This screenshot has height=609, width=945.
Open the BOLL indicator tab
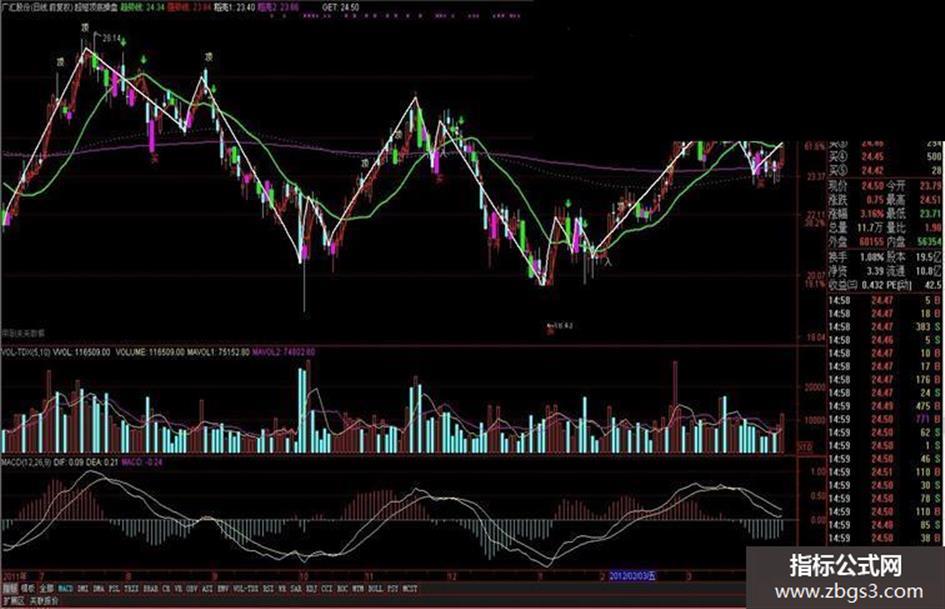coord(375,588)
